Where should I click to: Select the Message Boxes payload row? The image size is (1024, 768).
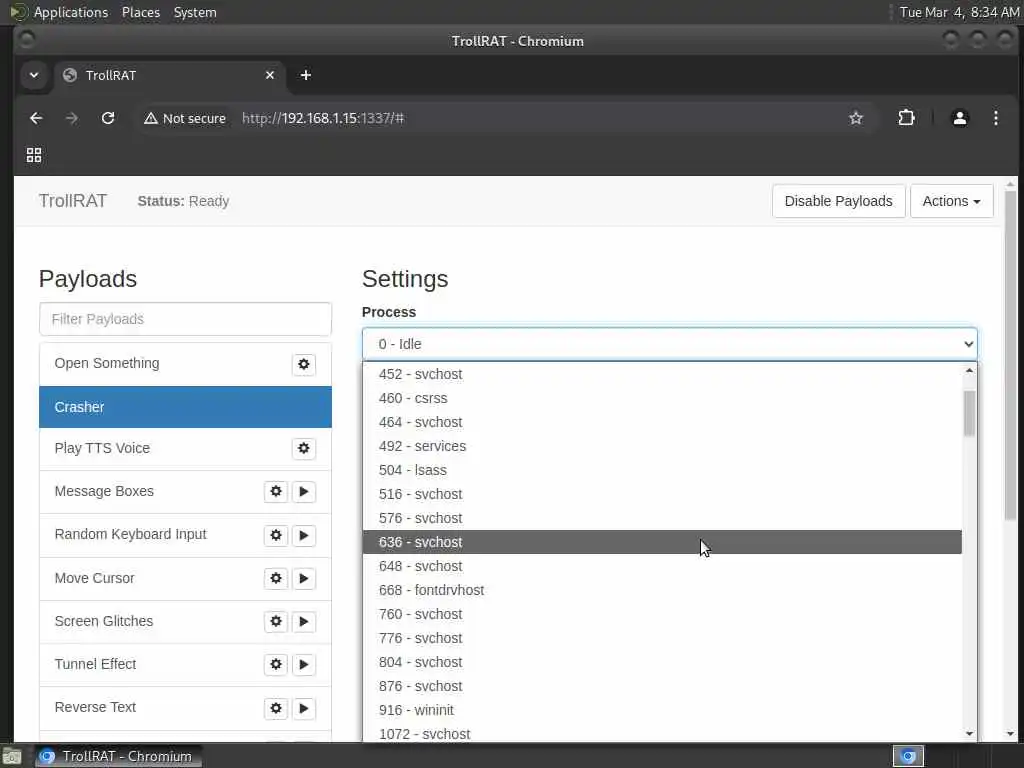point(185,492)
